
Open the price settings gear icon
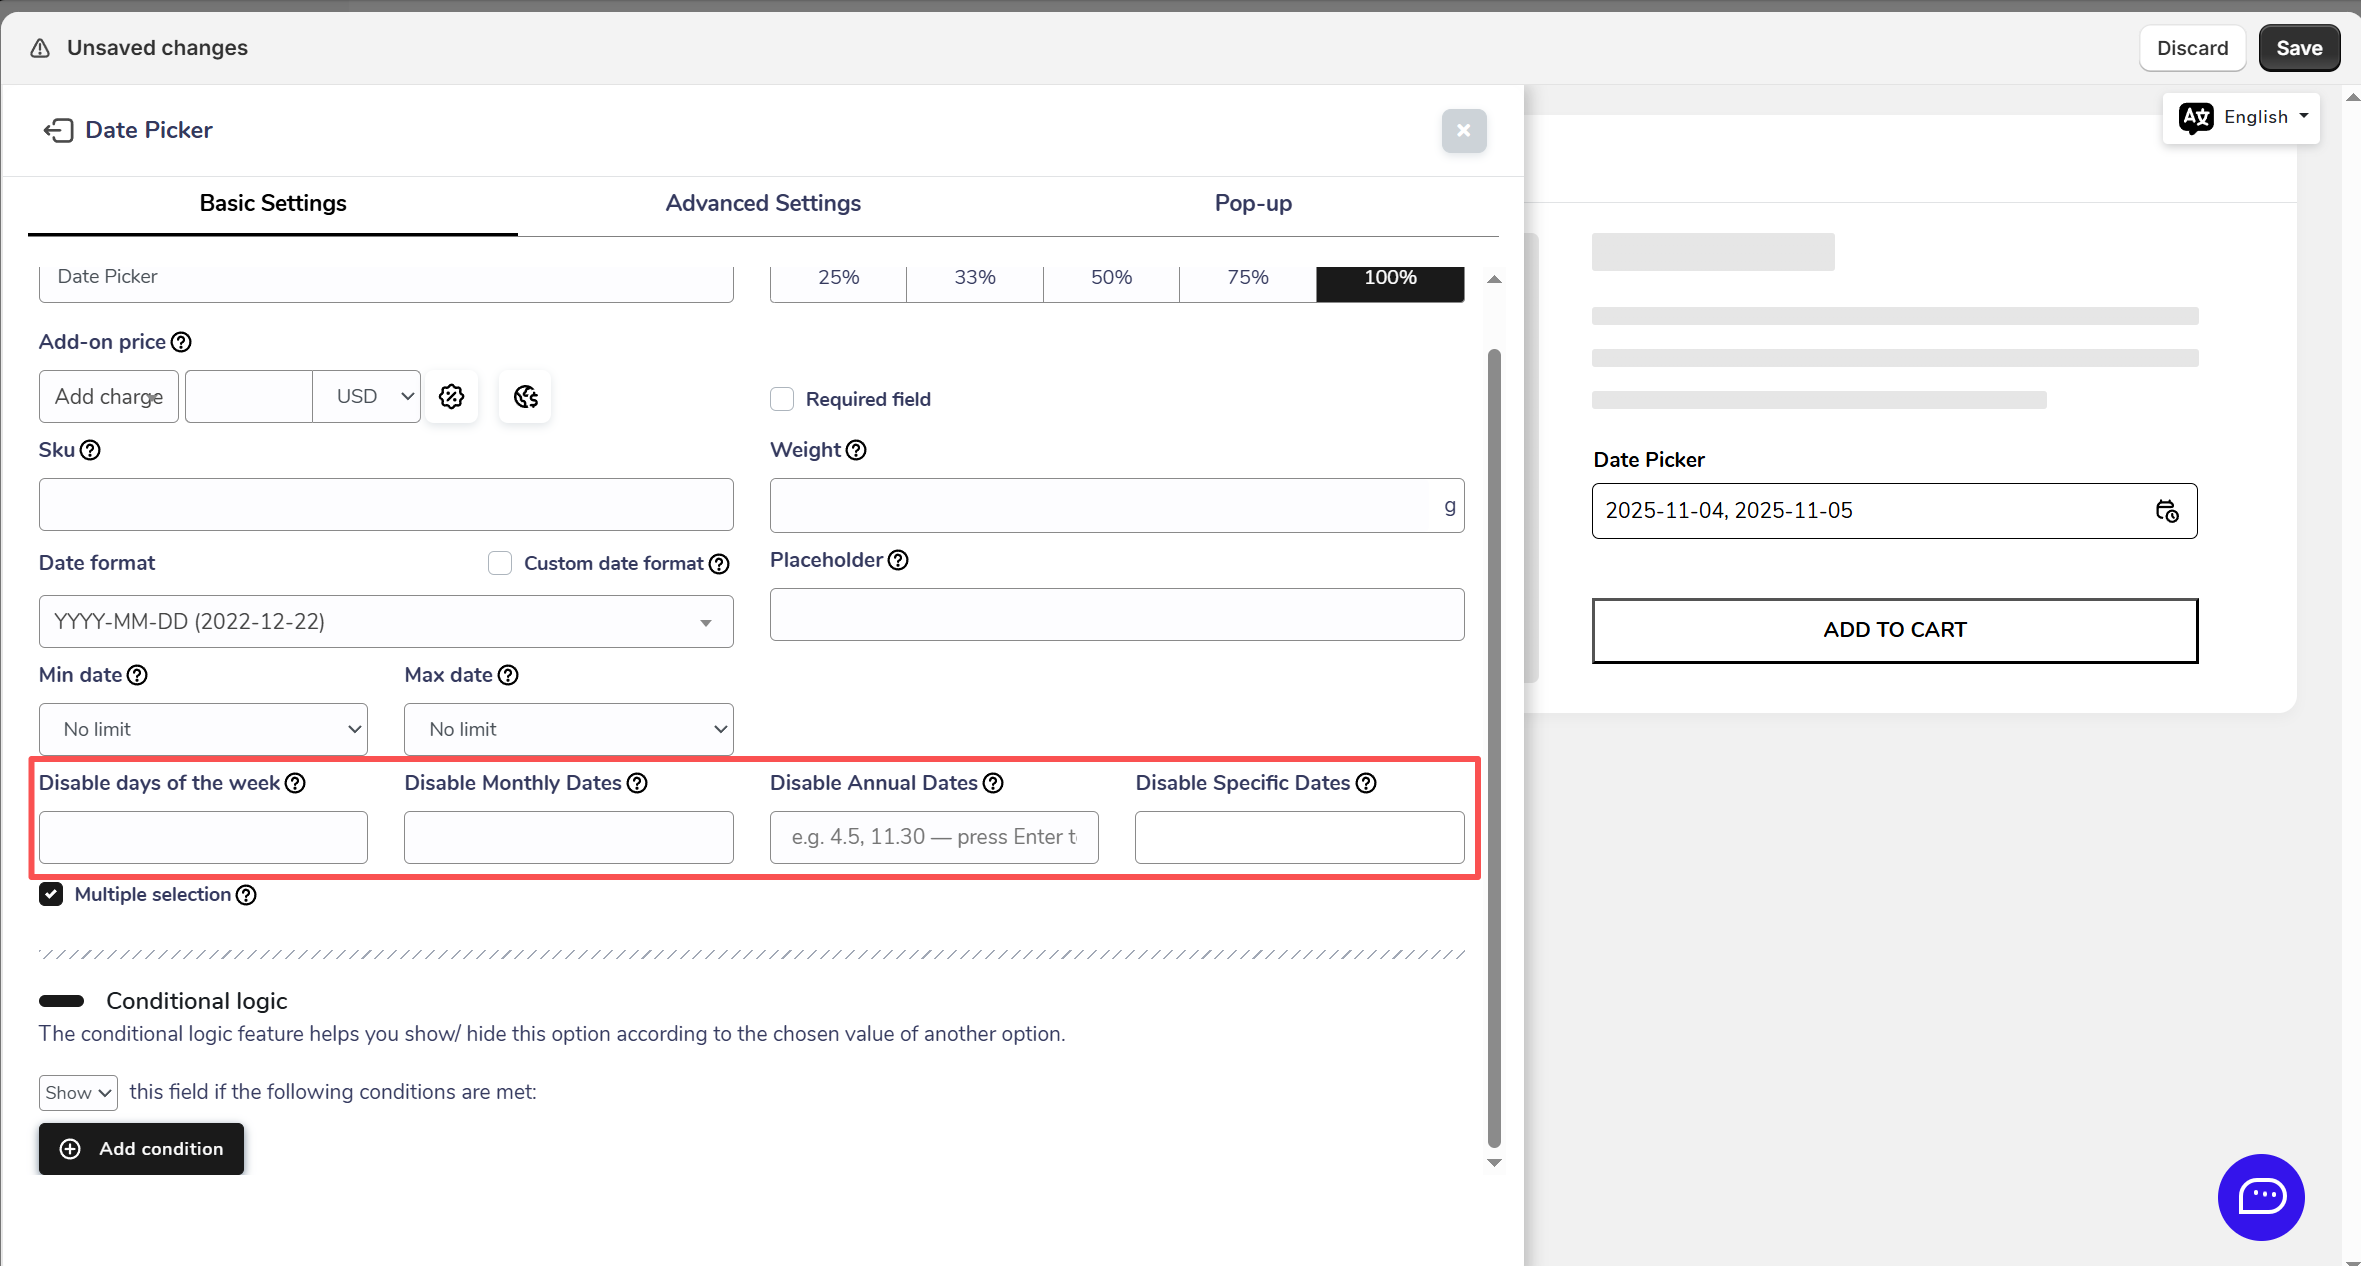coord(452,397)
